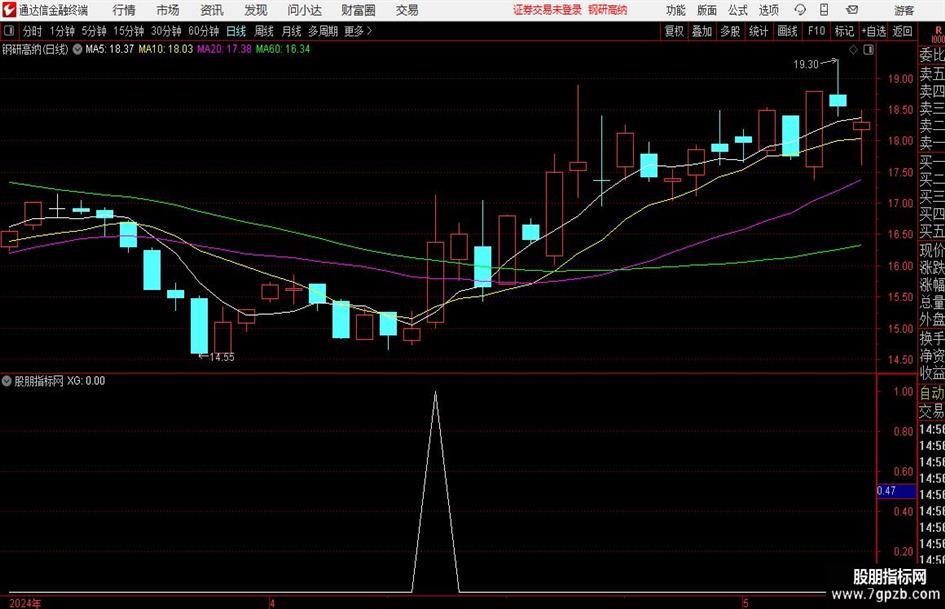Open the 行情 menu

[x=124, y=10]
